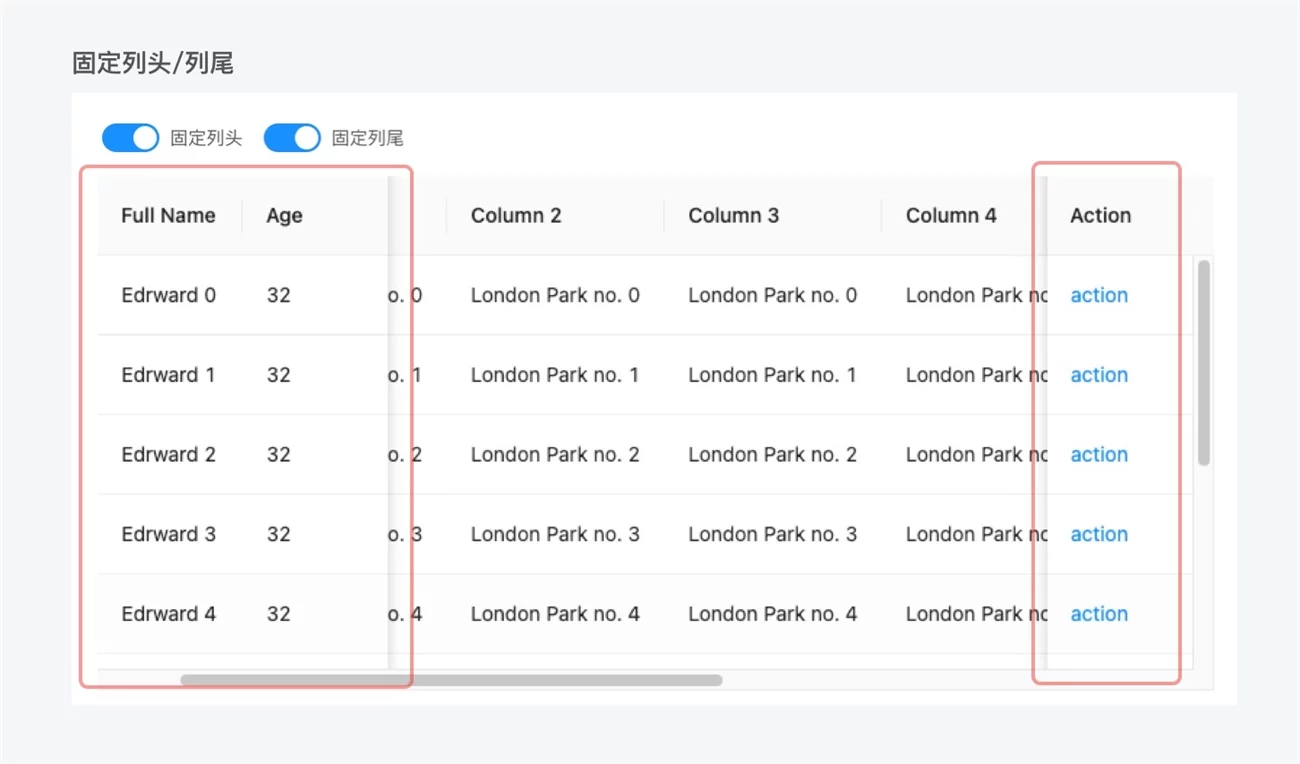Toggle the 固定列尾 switch

point(292,138)
